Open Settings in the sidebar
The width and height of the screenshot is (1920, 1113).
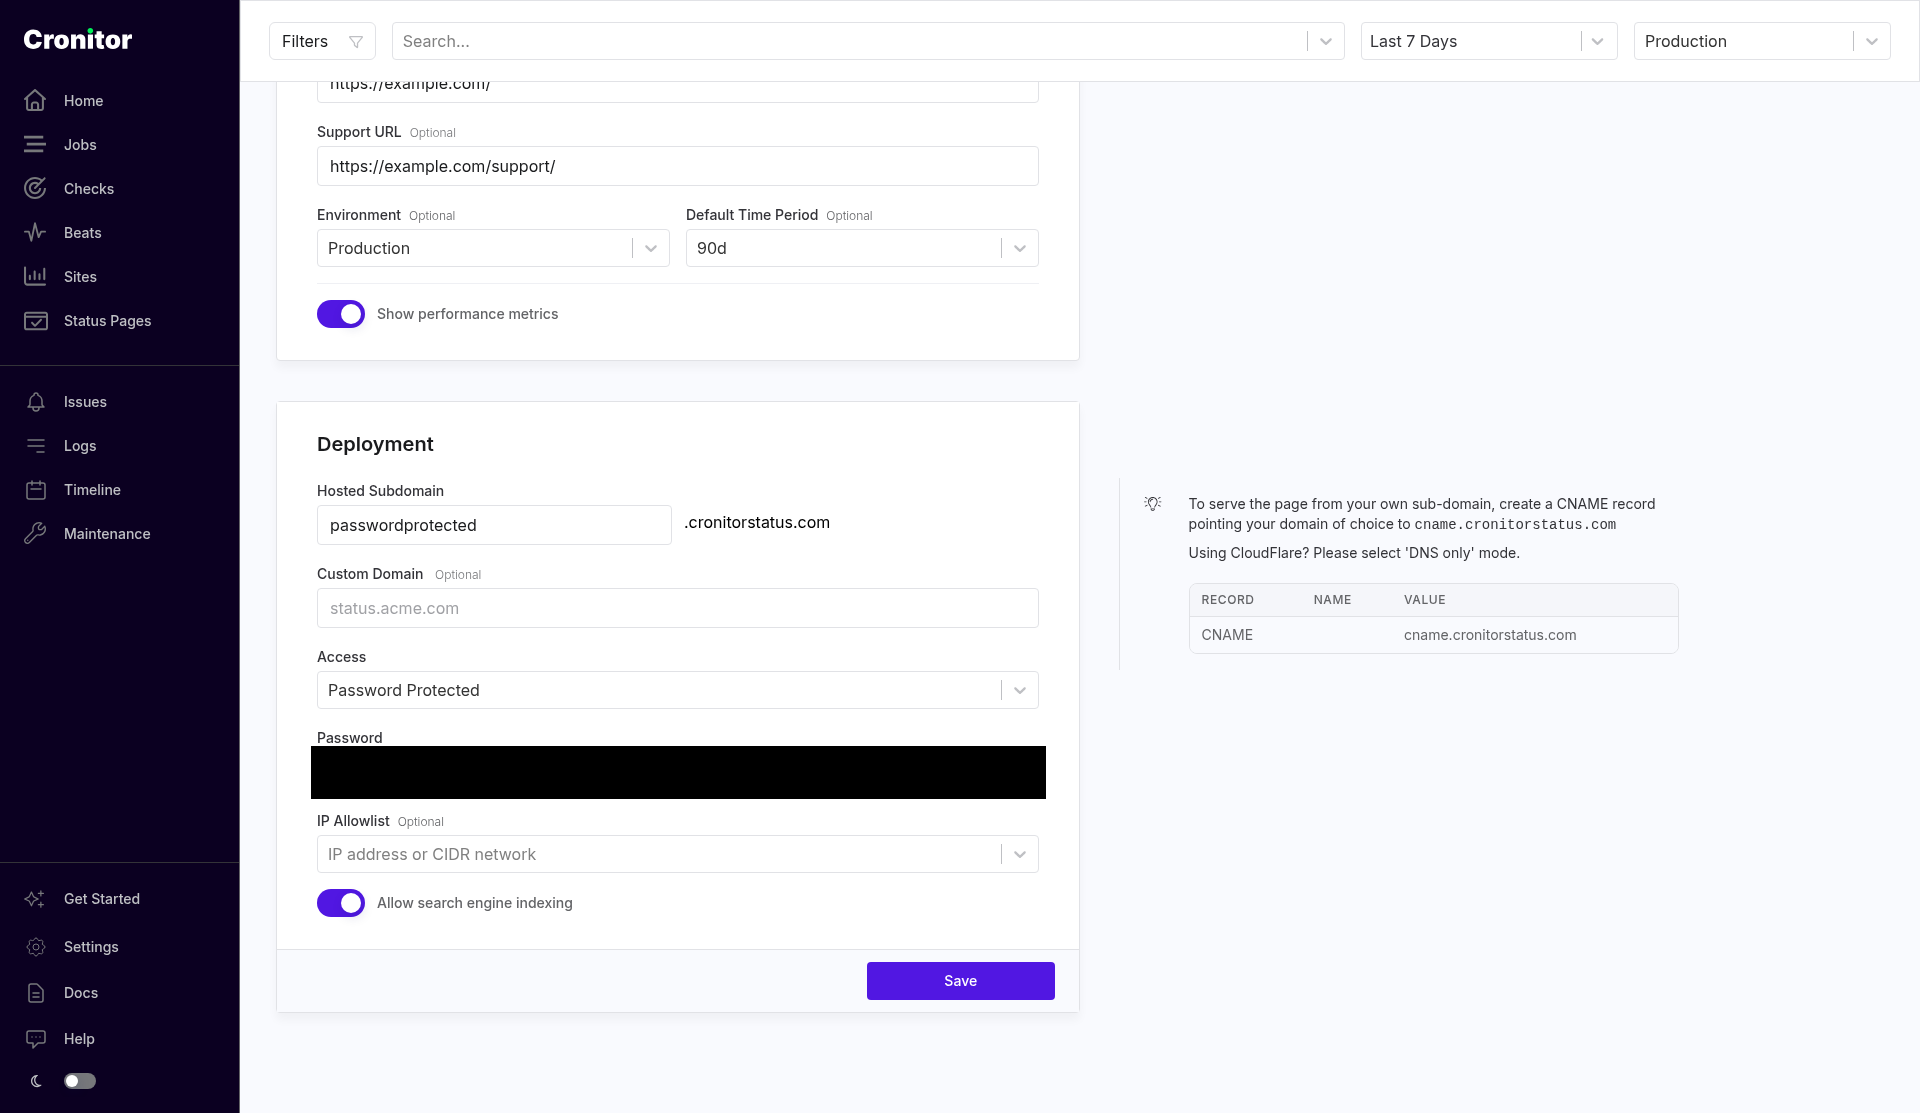(91, 947)
